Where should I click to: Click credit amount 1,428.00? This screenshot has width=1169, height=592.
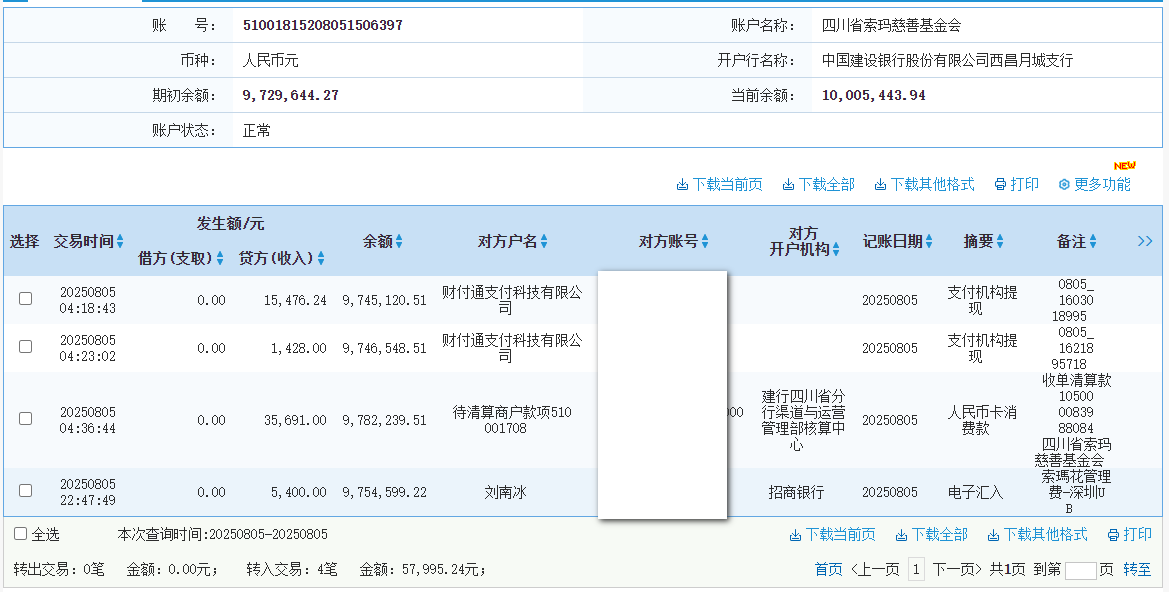(298, 348)
